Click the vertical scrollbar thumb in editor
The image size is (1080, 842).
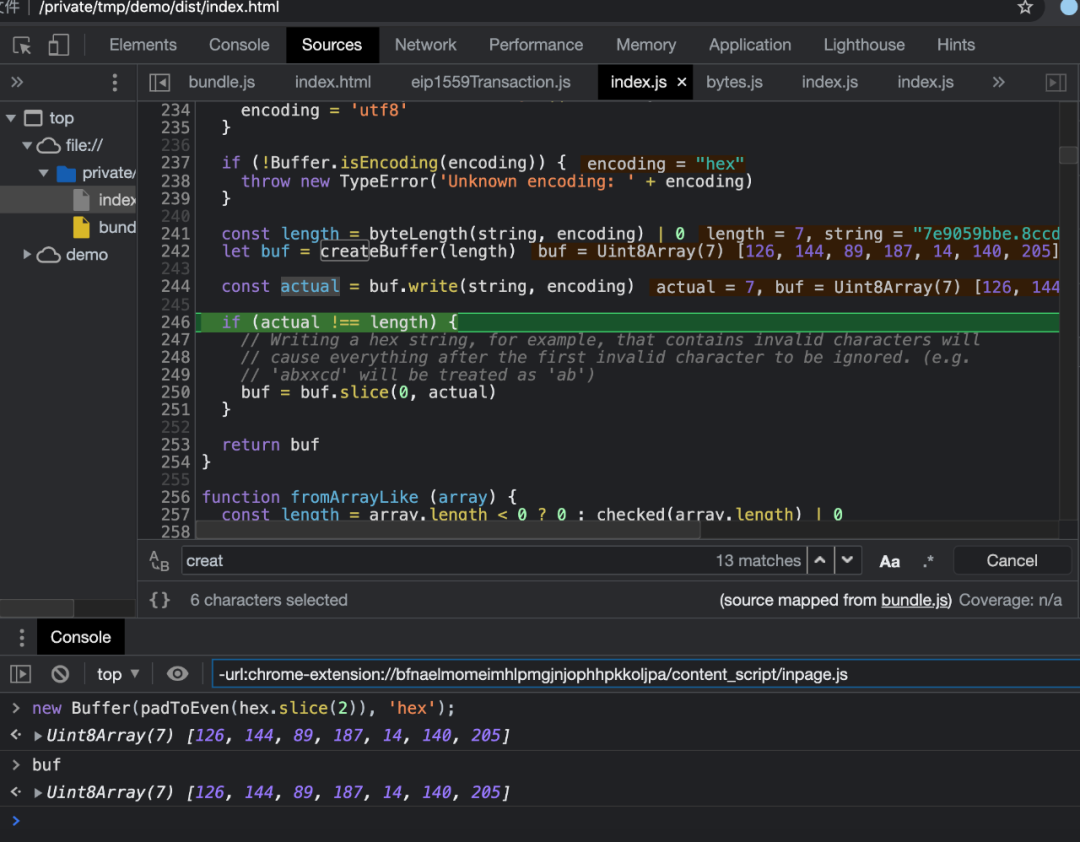[x=1068, y=155]
